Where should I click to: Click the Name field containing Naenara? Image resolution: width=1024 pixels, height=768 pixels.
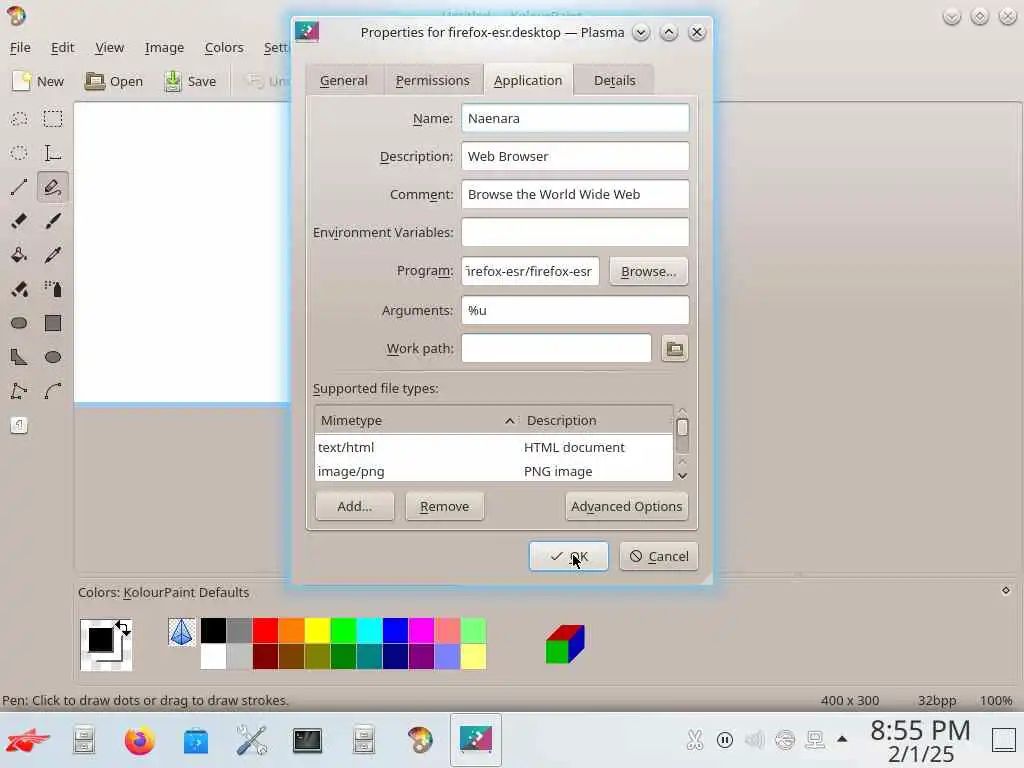(575, 118)
